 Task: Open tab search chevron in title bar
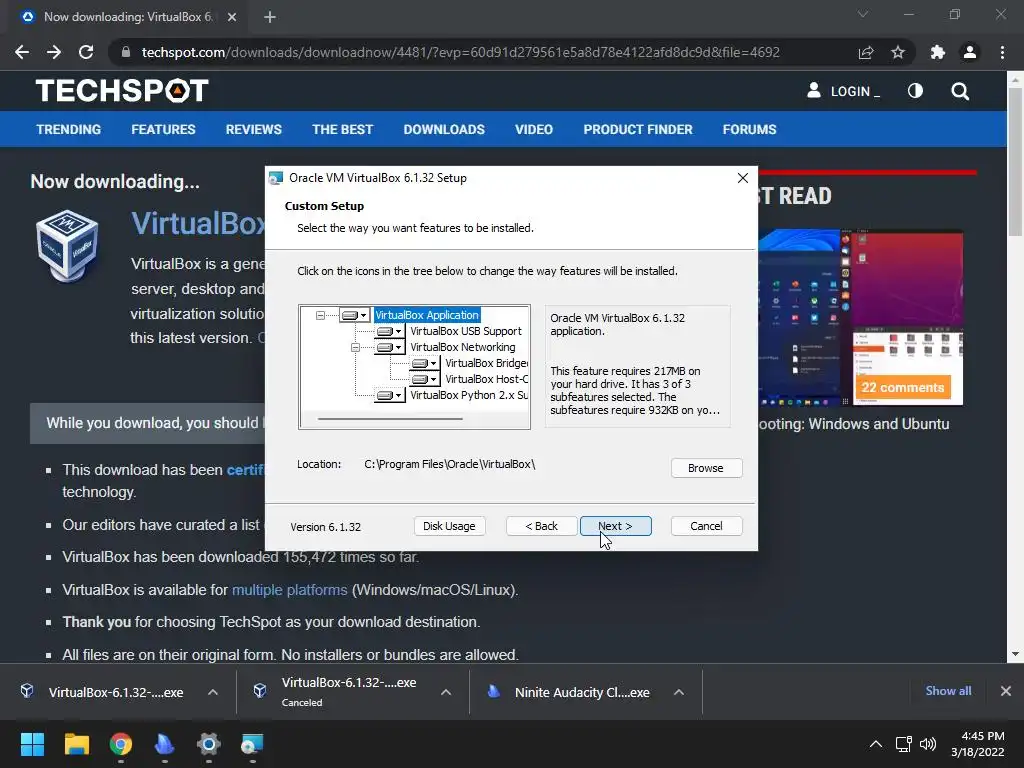coord(863,14)
